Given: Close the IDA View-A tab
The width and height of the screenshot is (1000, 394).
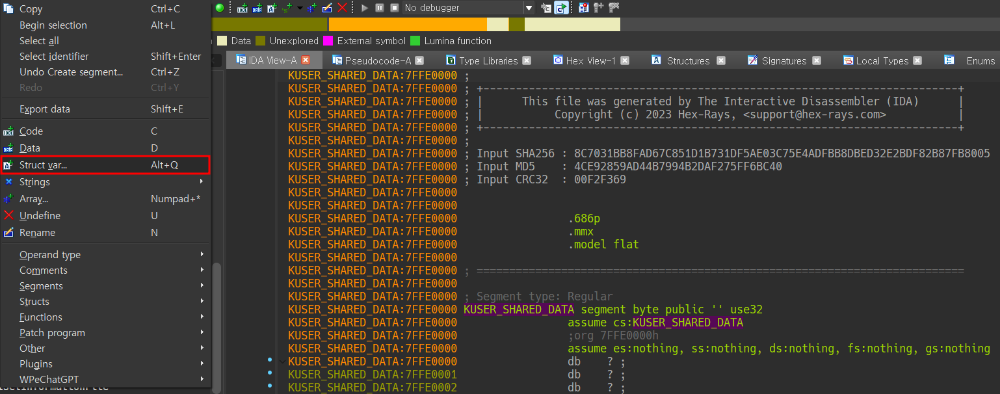Looking at the screenshot, I should pos(305,61).
